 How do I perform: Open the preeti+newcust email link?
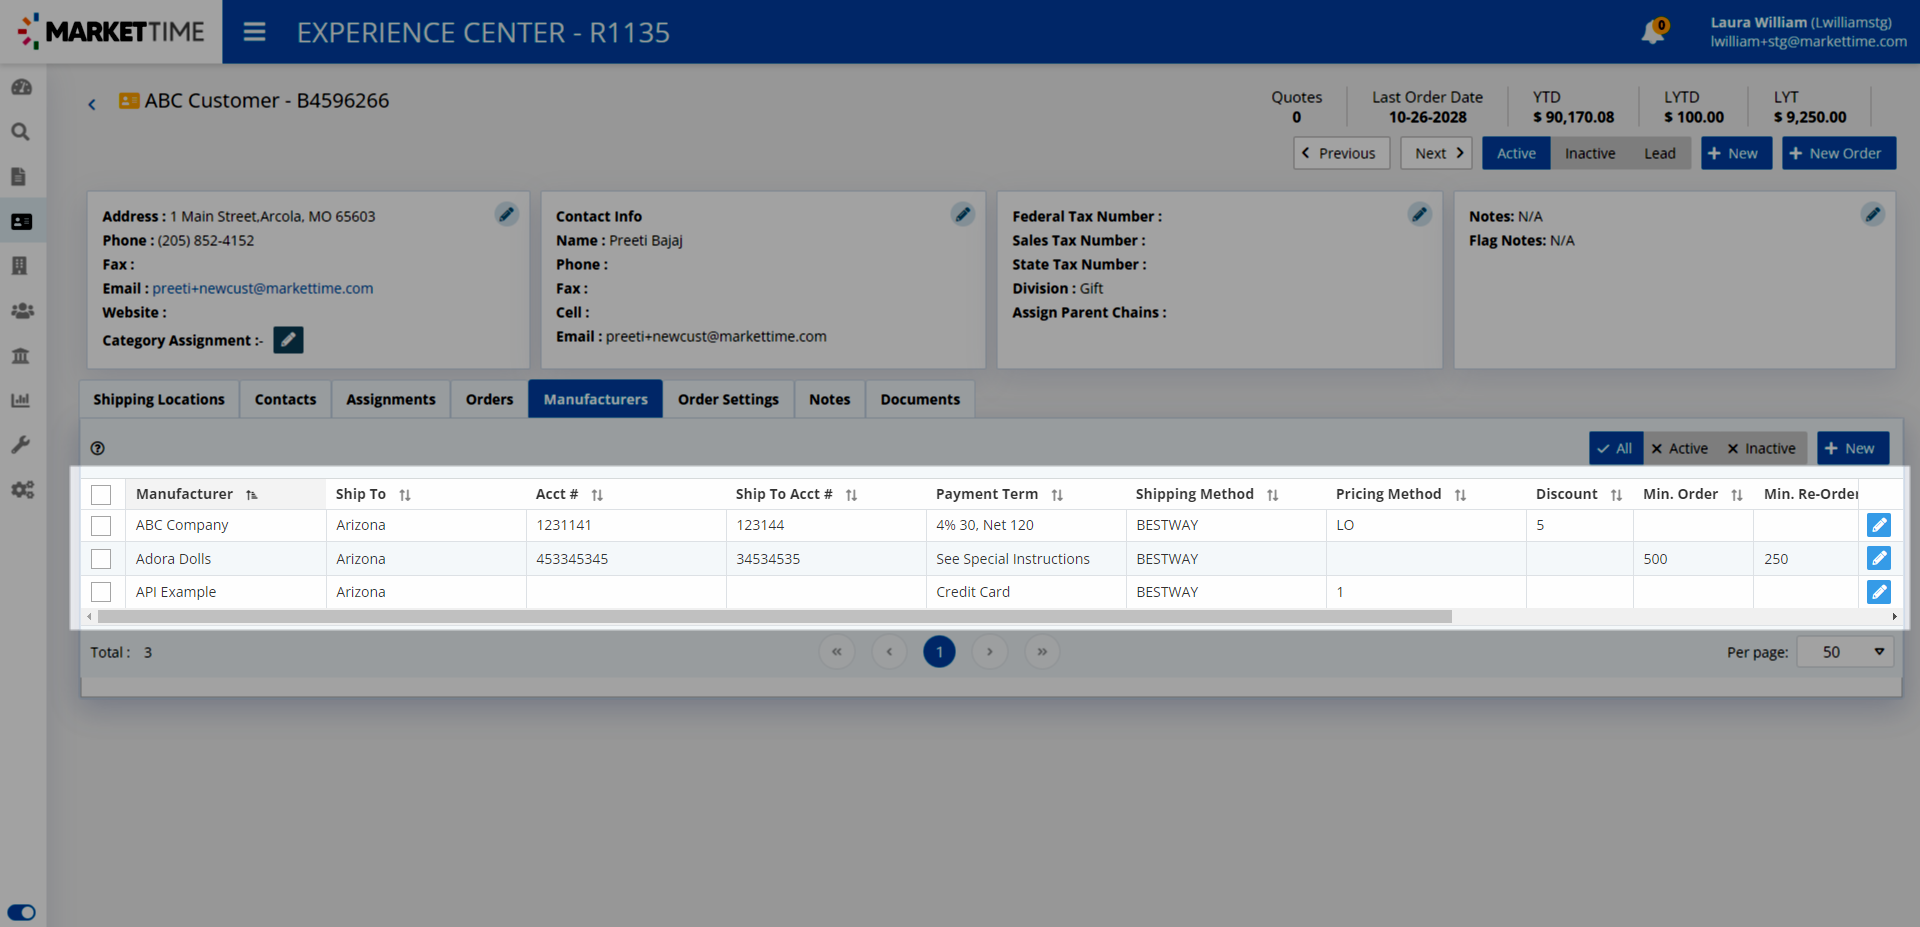[262, 288]
